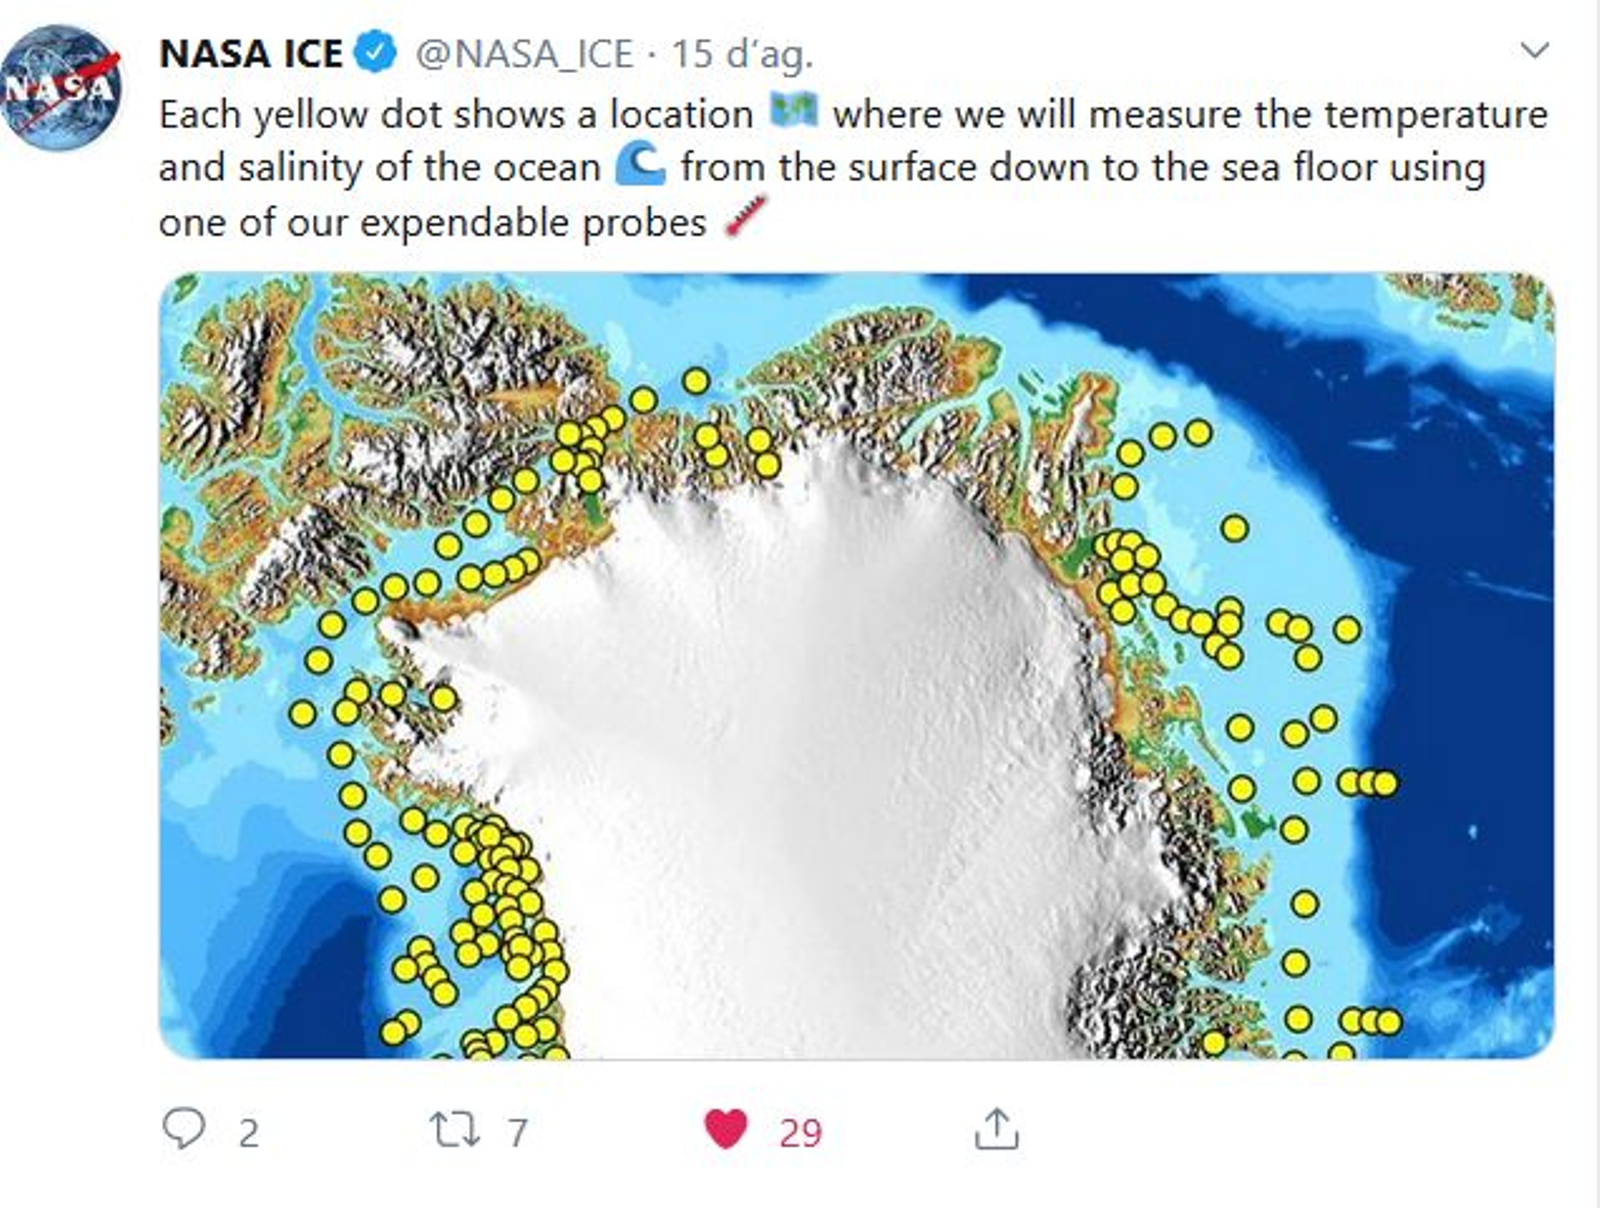The image size is (1600, 1208).
Task: Expand the tweet options chevron
Action: pos(1534,50)
